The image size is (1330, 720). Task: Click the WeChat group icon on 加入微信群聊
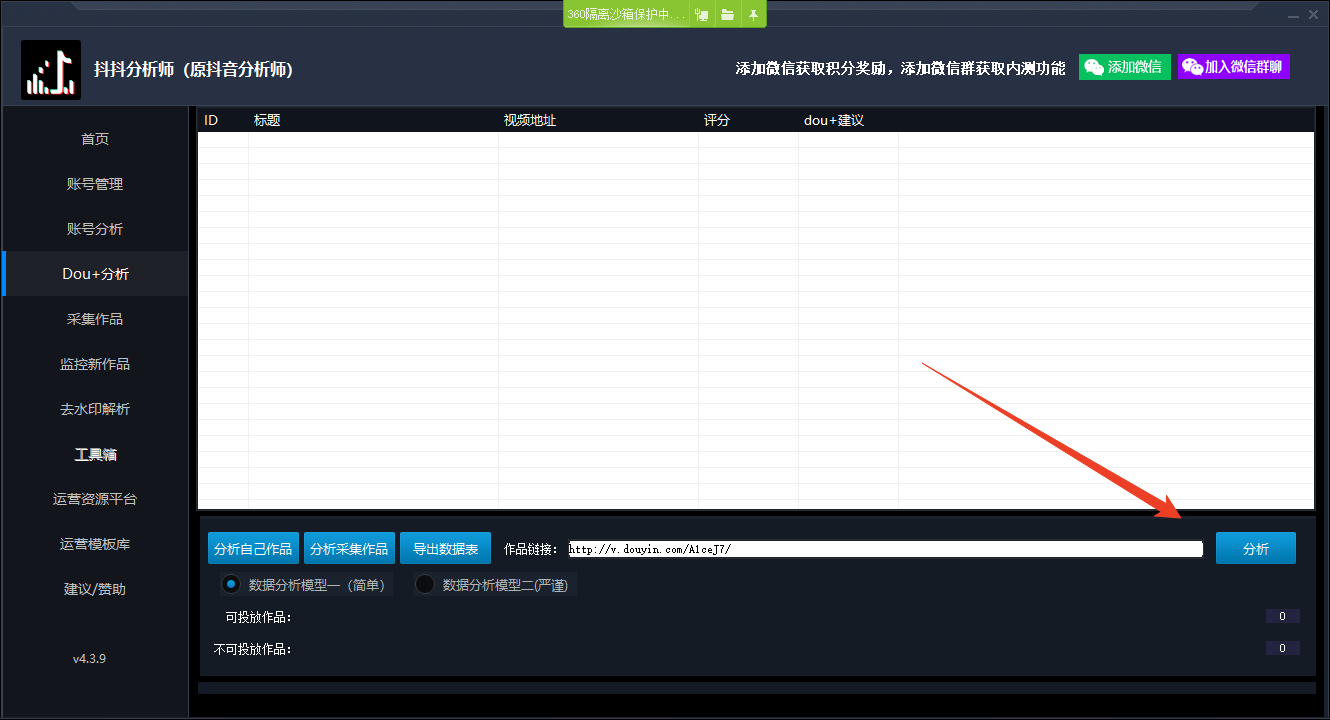[1192, 66]
